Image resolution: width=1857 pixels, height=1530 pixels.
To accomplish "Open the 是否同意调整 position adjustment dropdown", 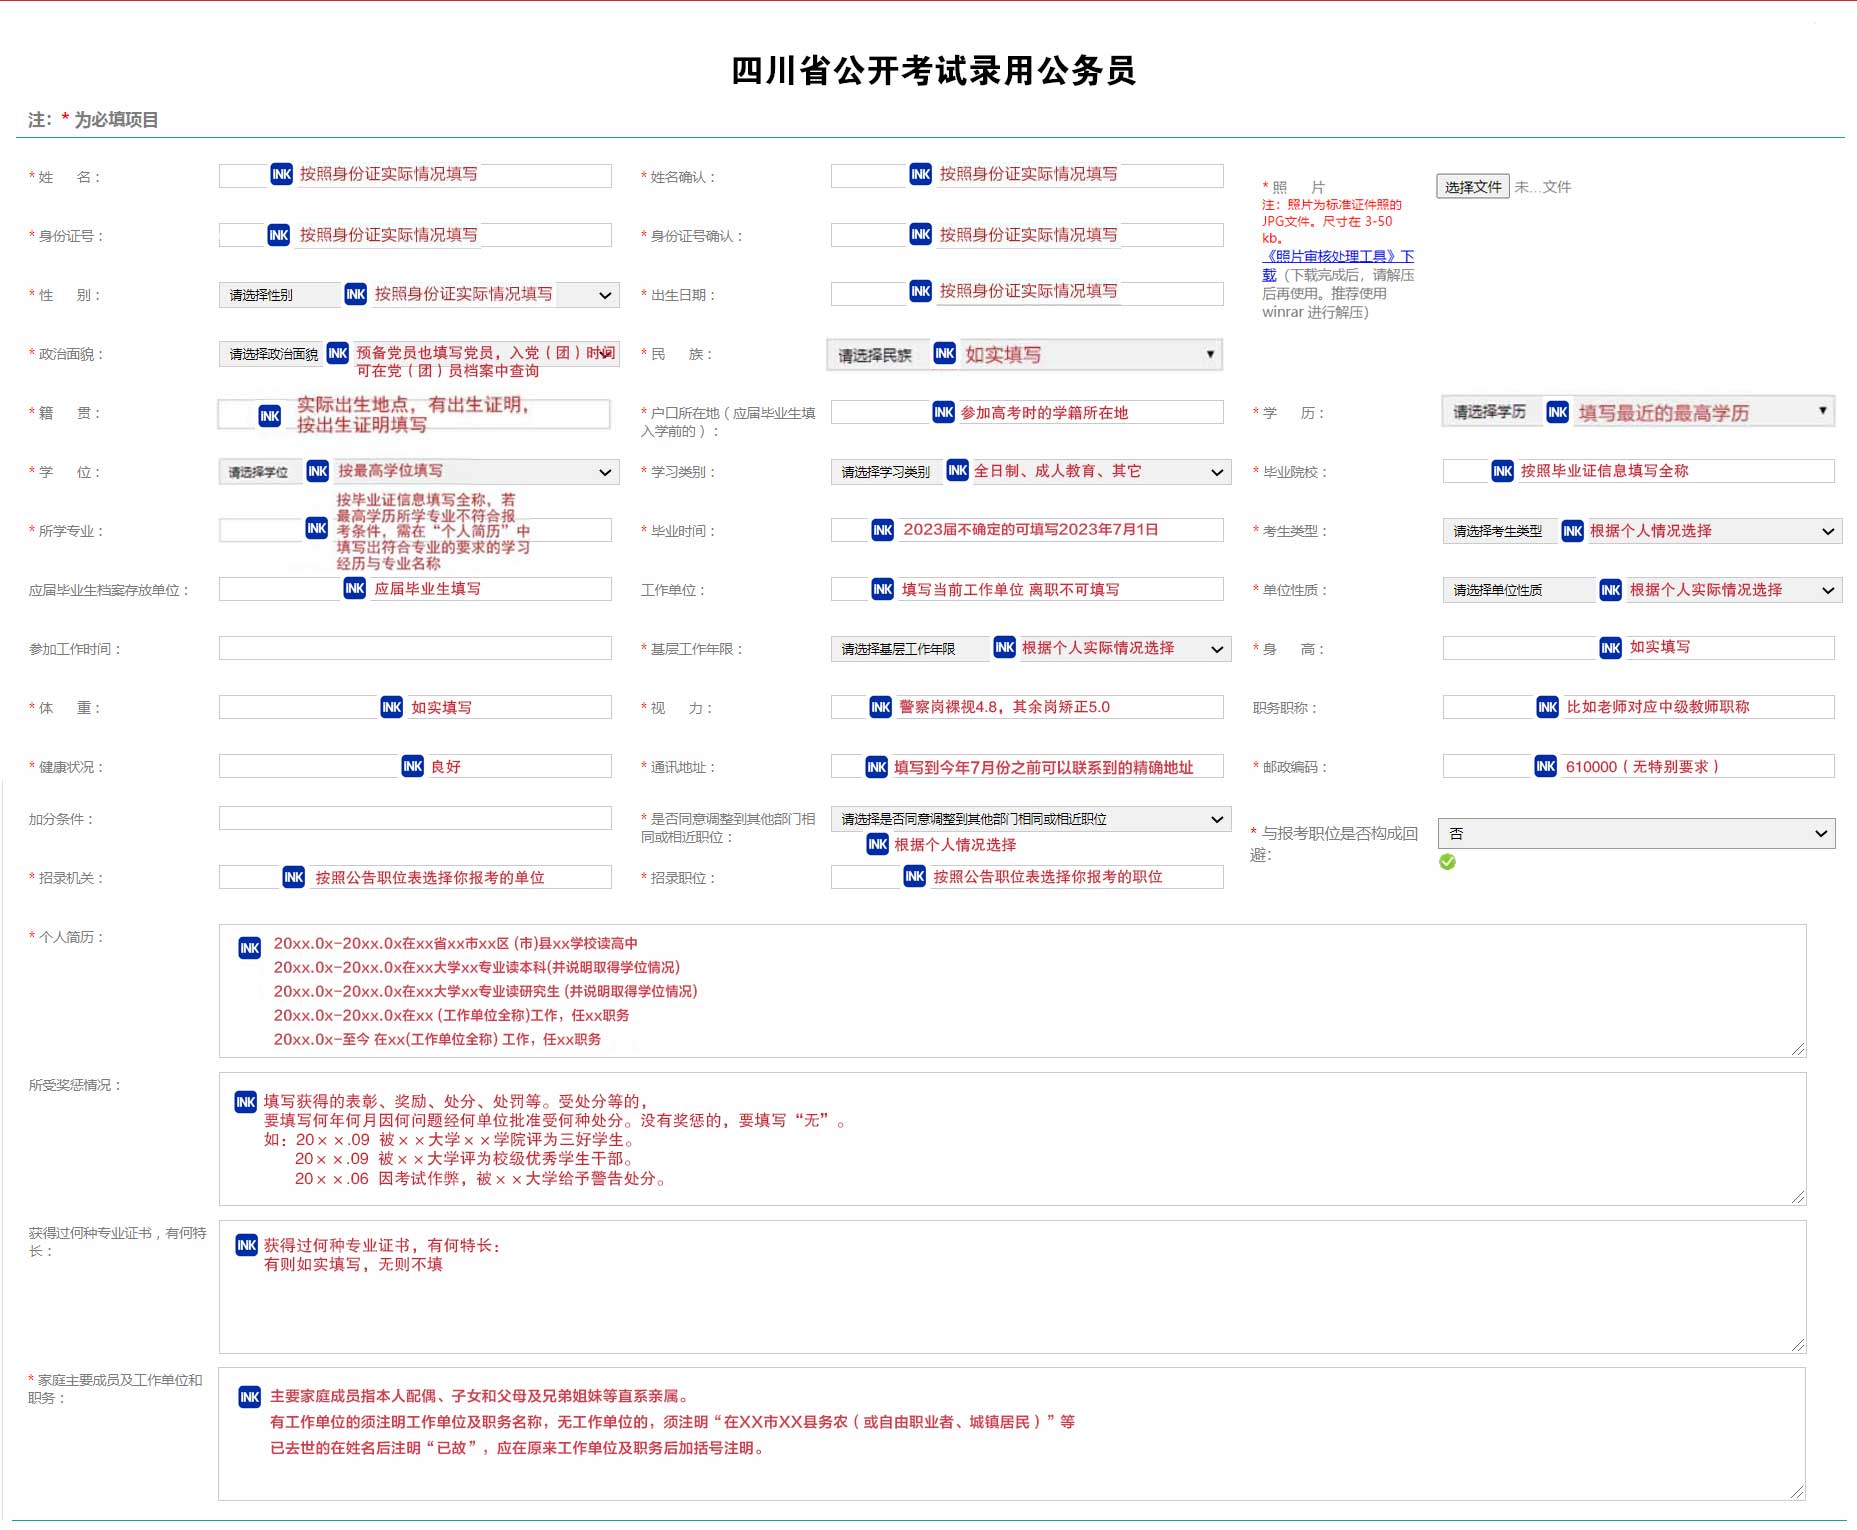I will (1216, 819).
